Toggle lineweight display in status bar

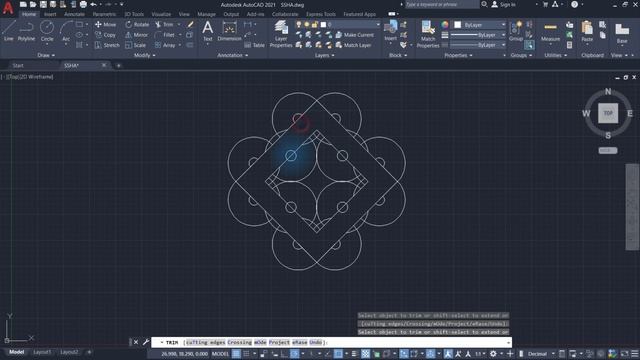[x=354, y=354]
